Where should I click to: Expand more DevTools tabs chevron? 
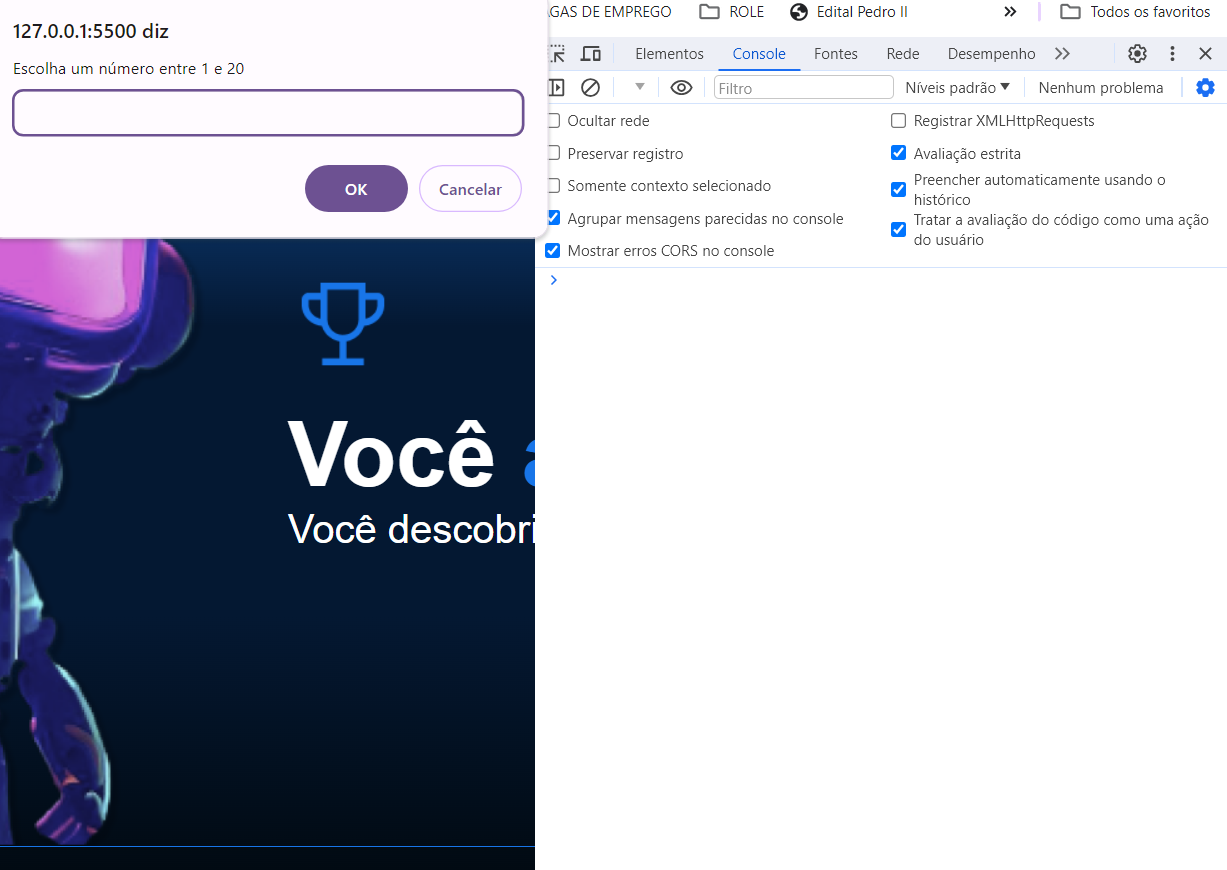click(1062, 54)
